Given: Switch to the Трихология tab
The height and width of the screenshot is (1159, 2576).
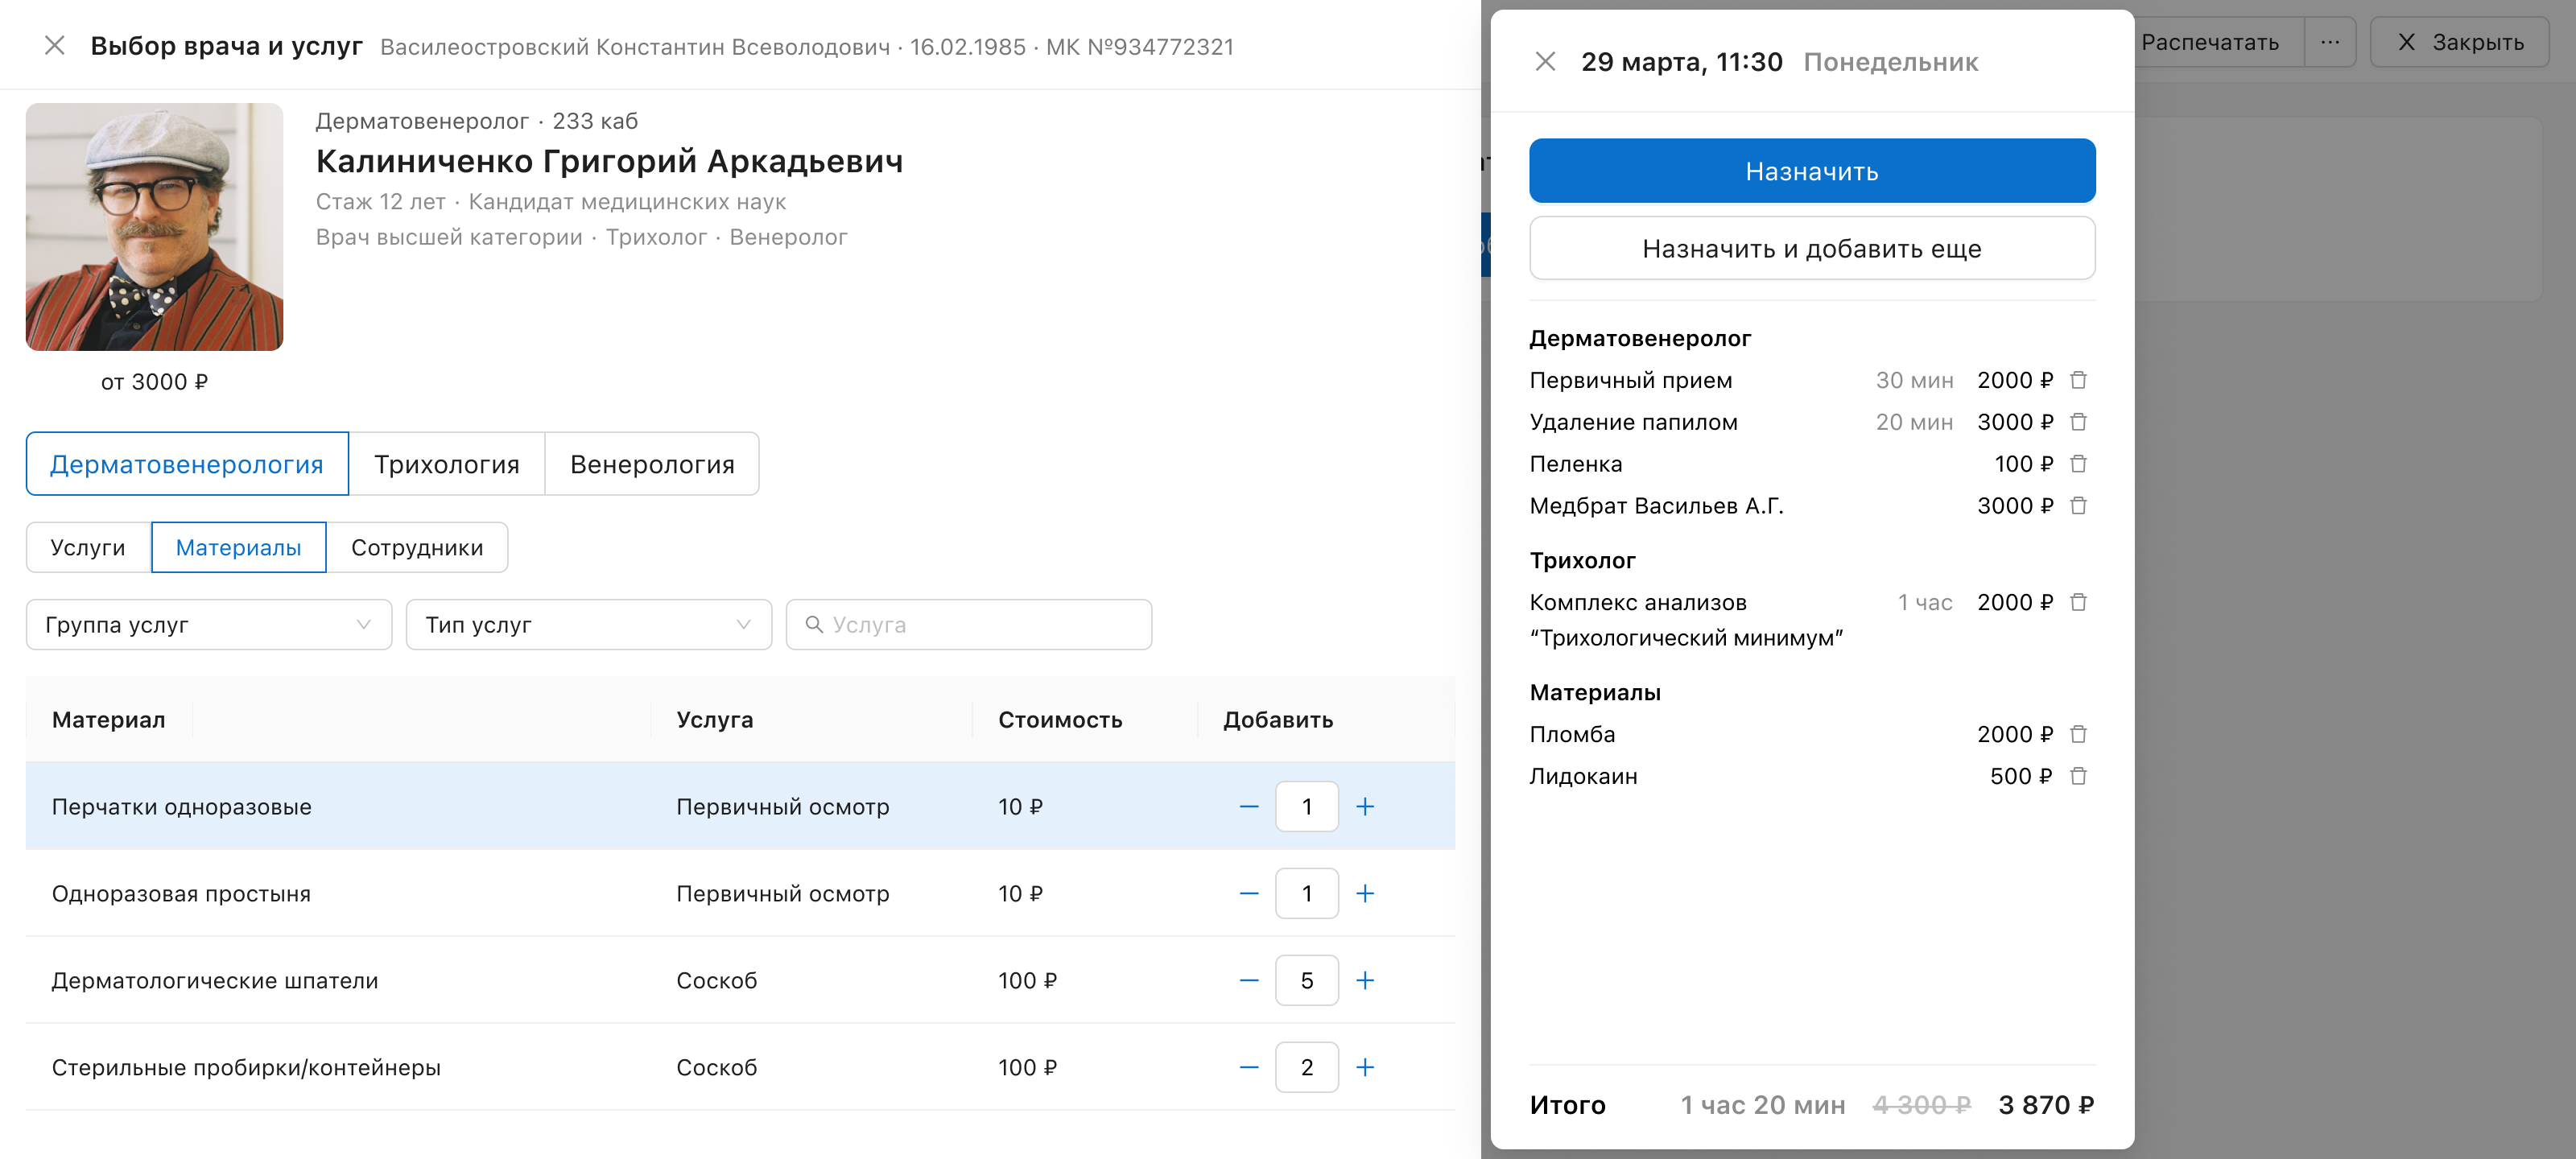Looking at the screenshot, I should click(447, 464).
